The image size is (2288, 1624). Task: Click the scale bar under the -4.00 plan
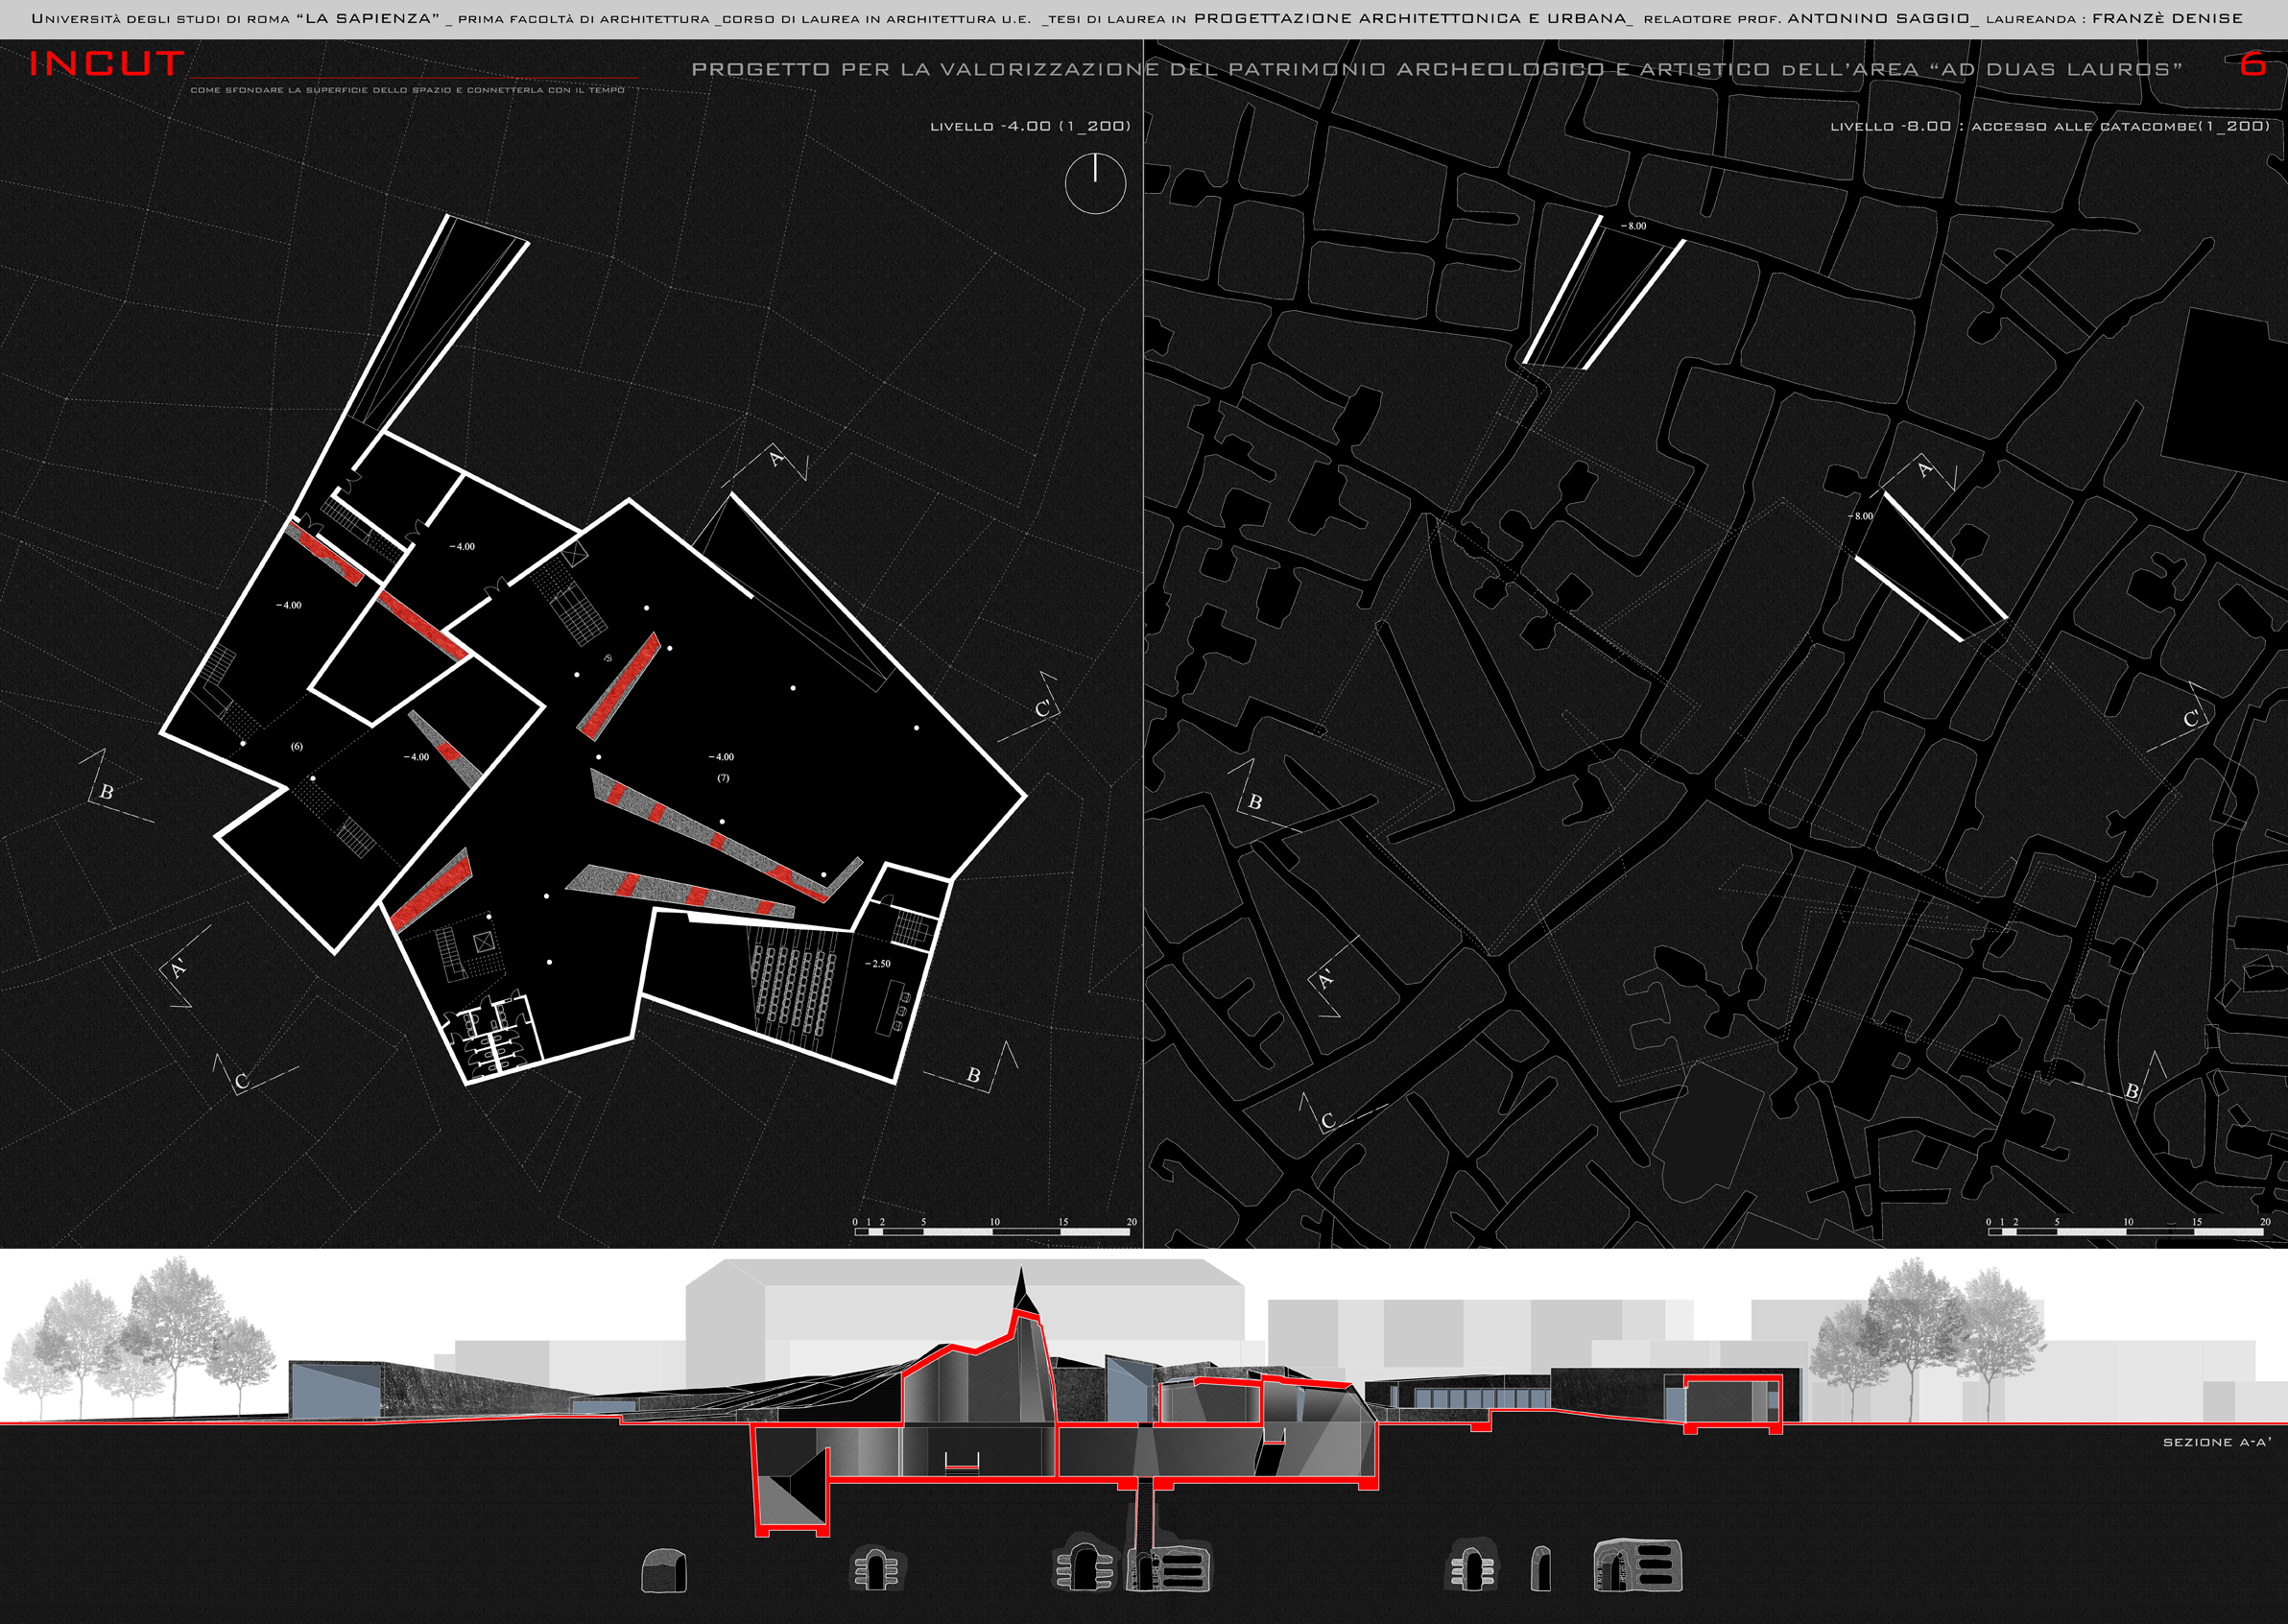click(x=992, y=1232)
